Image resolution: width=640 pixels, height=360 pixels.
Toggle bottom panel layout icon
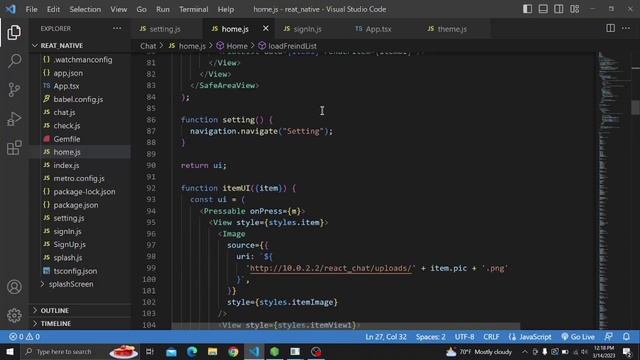tap(543, 9)
